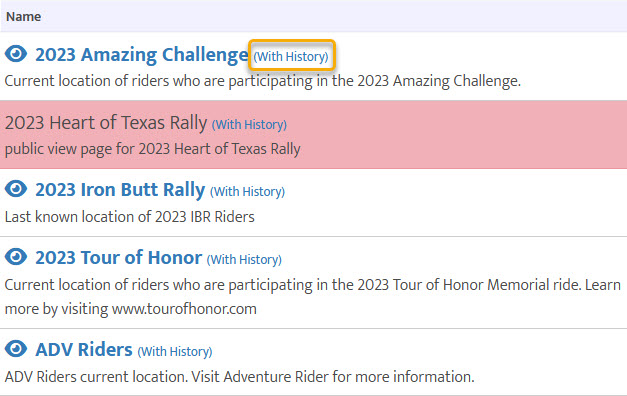Open With History for 2023 Tour of Honor
This screenshot has width=627, height=396.
coord(244,260)
